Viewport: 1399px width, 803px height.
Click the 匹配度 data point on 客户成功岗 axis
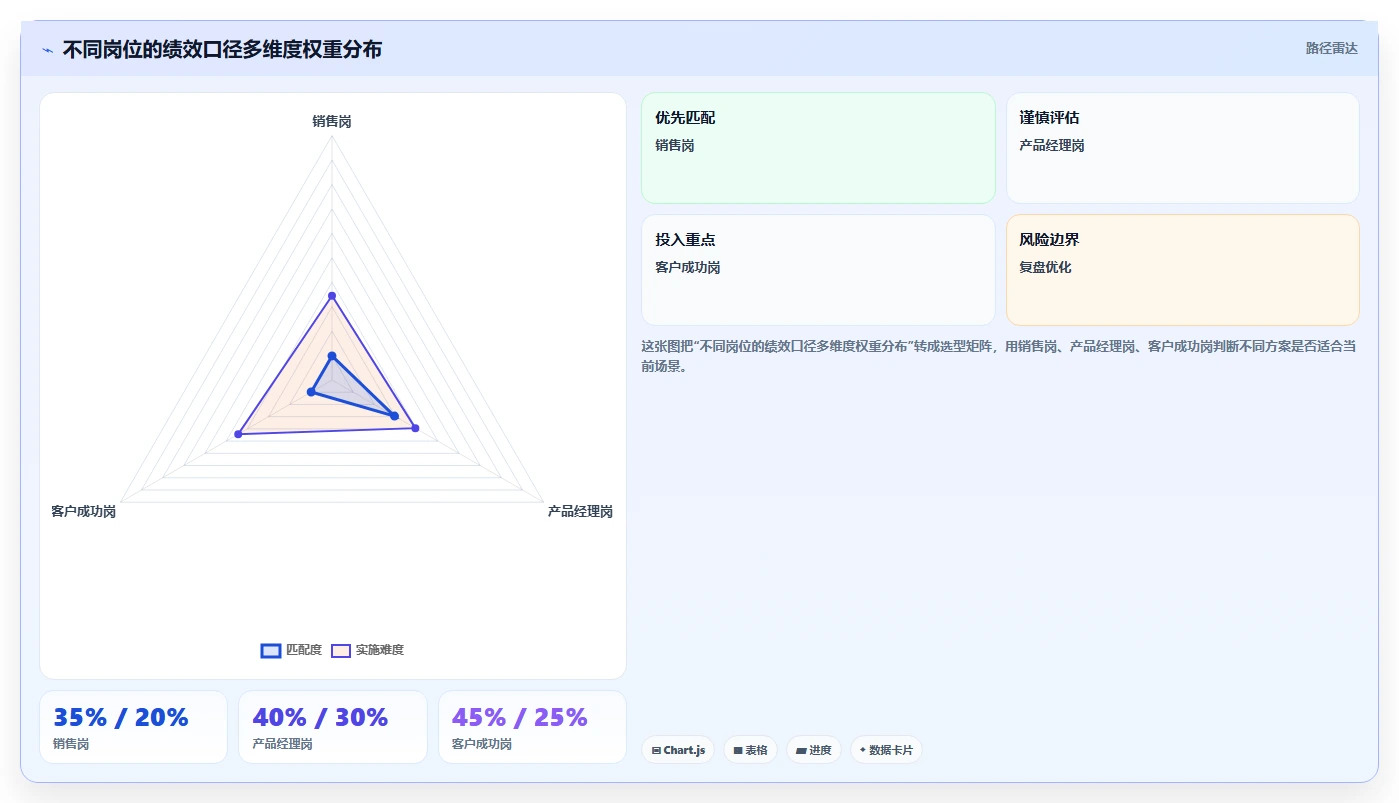[x=311, y=392]
